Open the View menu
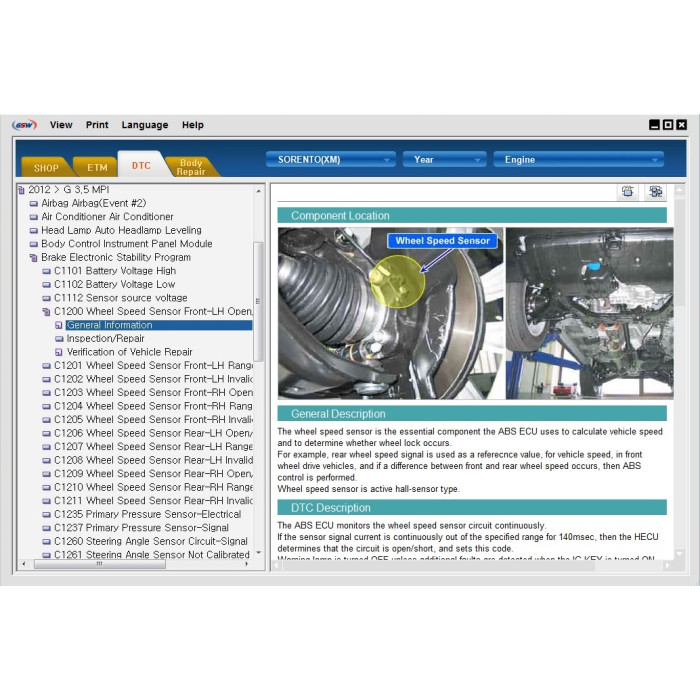Viewport: 700px width, 700px height. point(61,125)
